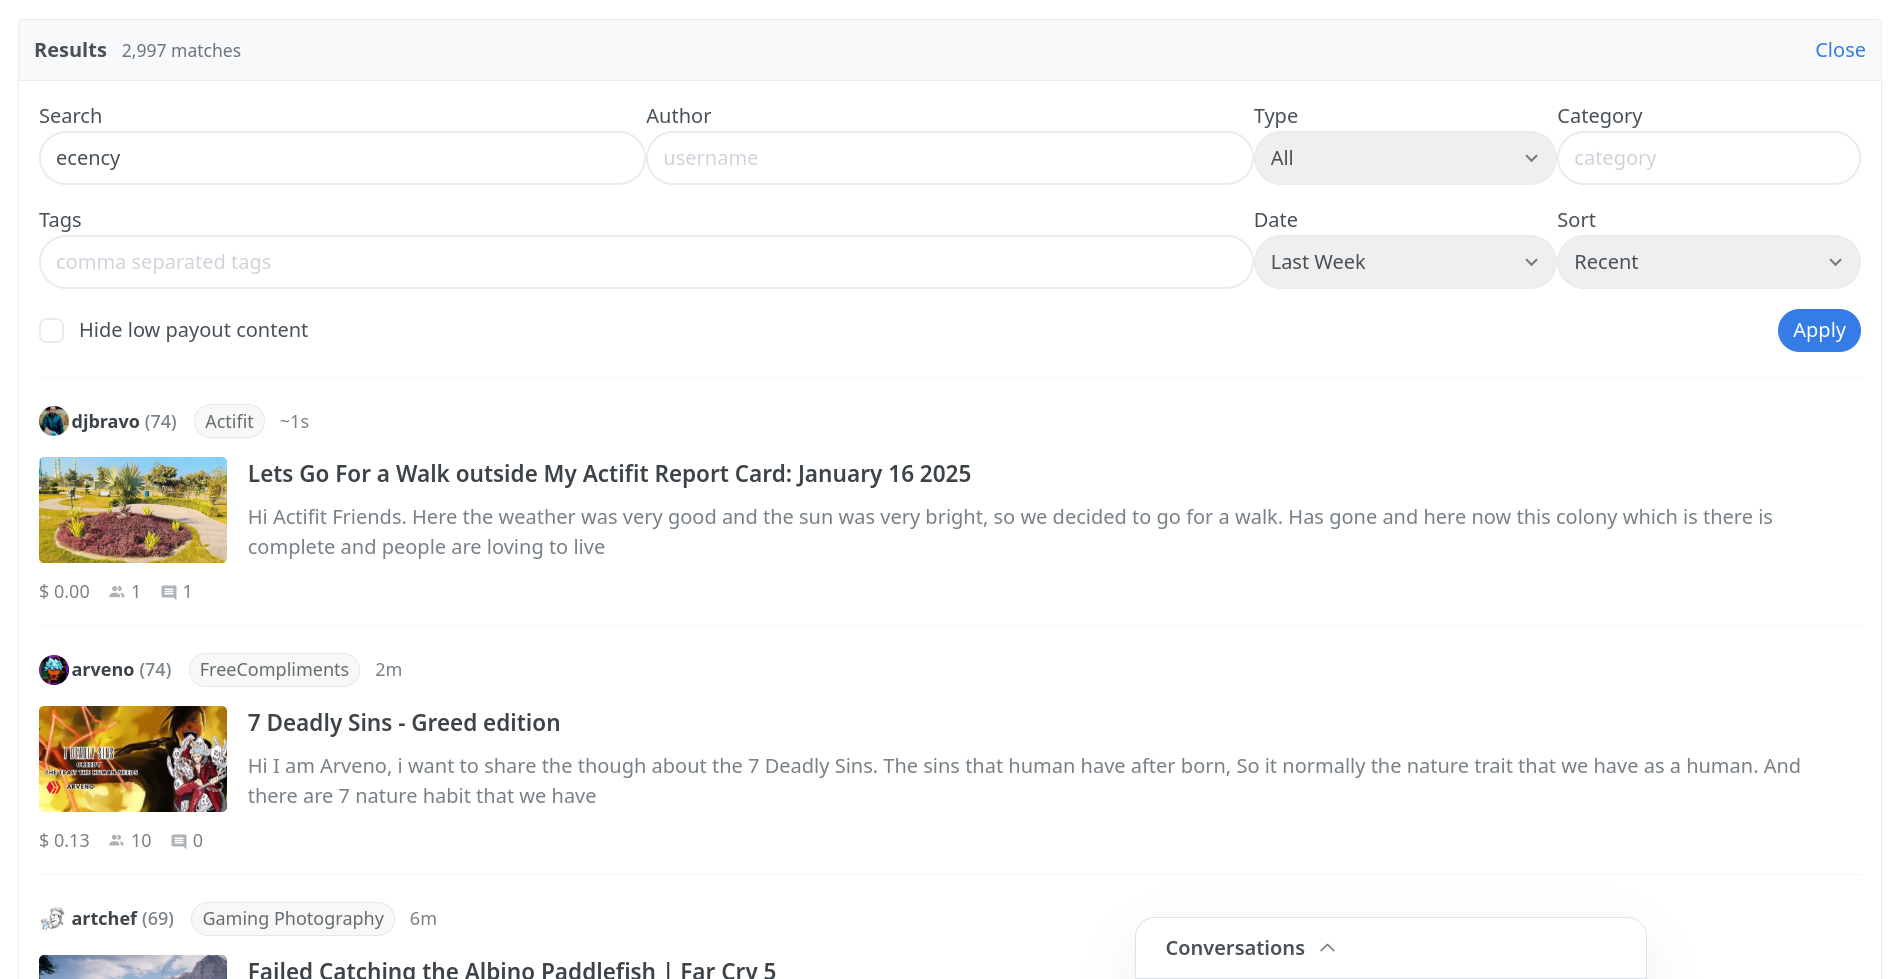Click the $ 0.13 payout on arveno's post
Viewport: 1897px width, 979px height.
click(x=64, y=841)
